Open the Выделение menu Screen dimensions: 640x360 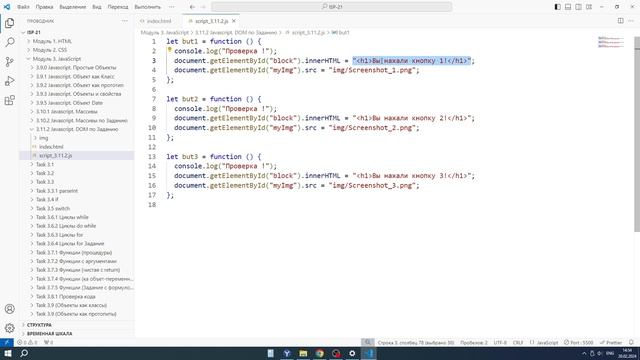click(73, 7)
